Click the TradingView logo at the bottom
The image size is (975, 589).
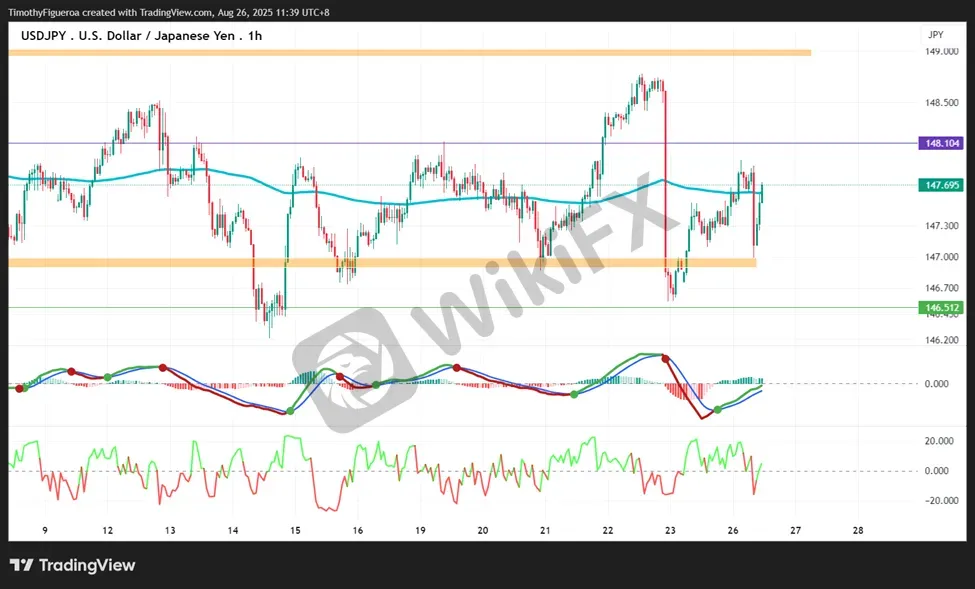pyautogui.click(x=73, y=565)
